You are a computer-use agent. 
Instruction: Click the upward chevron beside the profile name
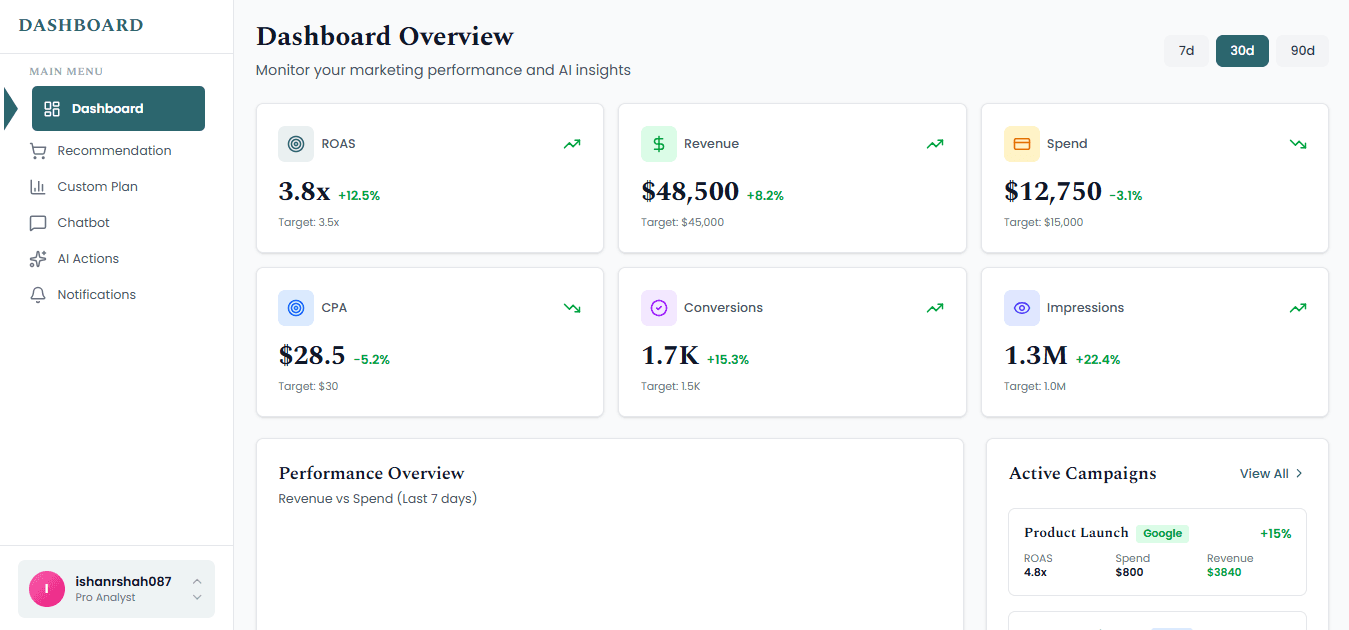pyautogui.click(x=198, y=582)
